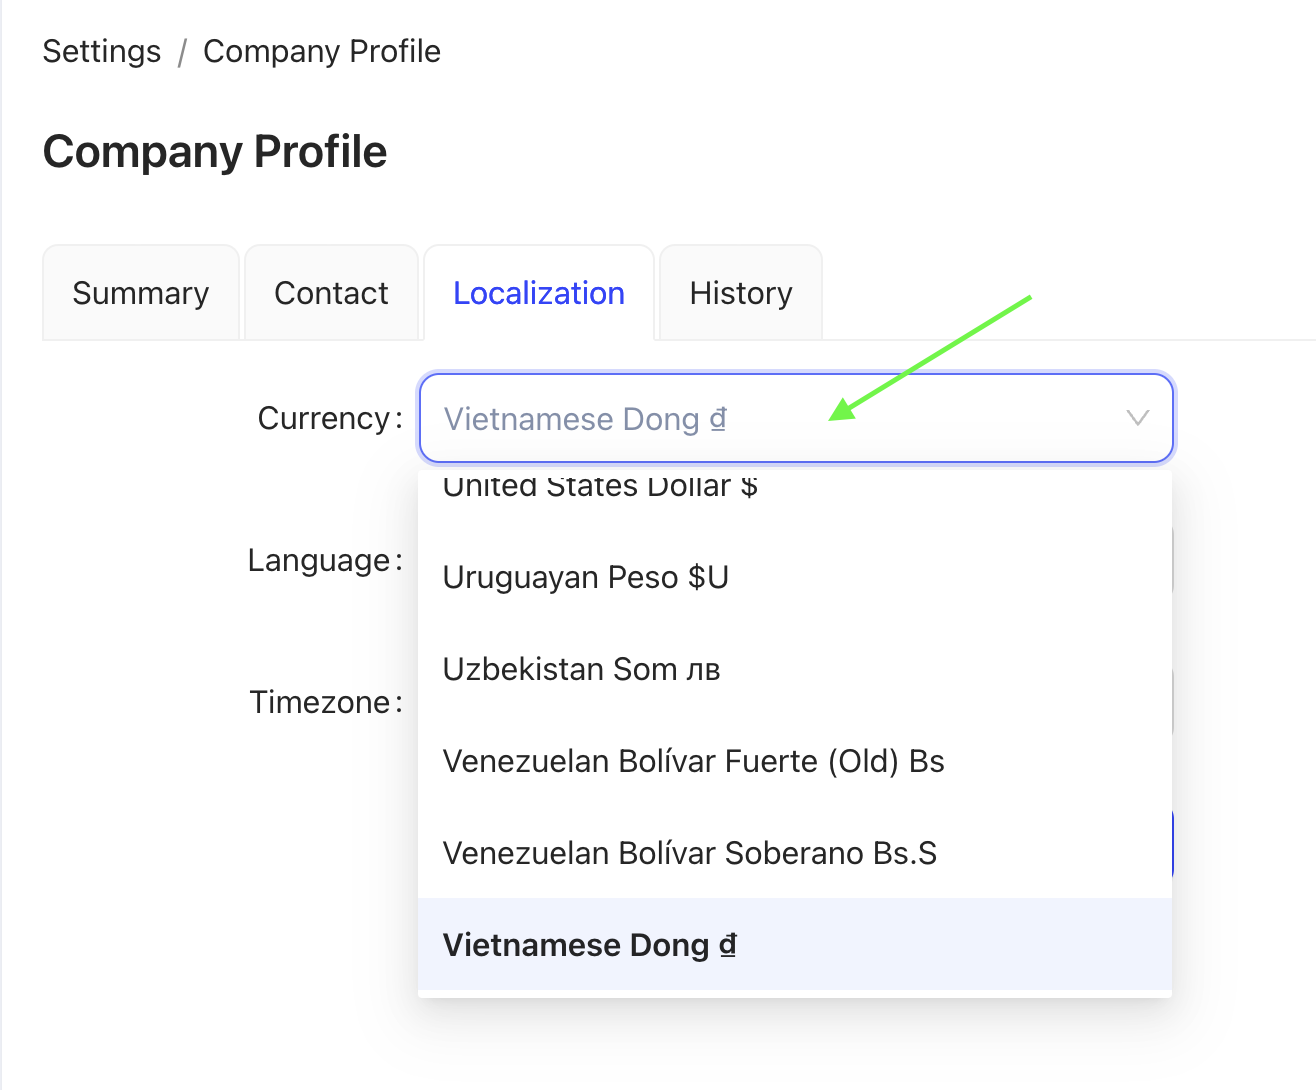Open the Summary tab
Viewport: 1316px width, 1090px height.
pyautogui.click(x=141, y=293)
